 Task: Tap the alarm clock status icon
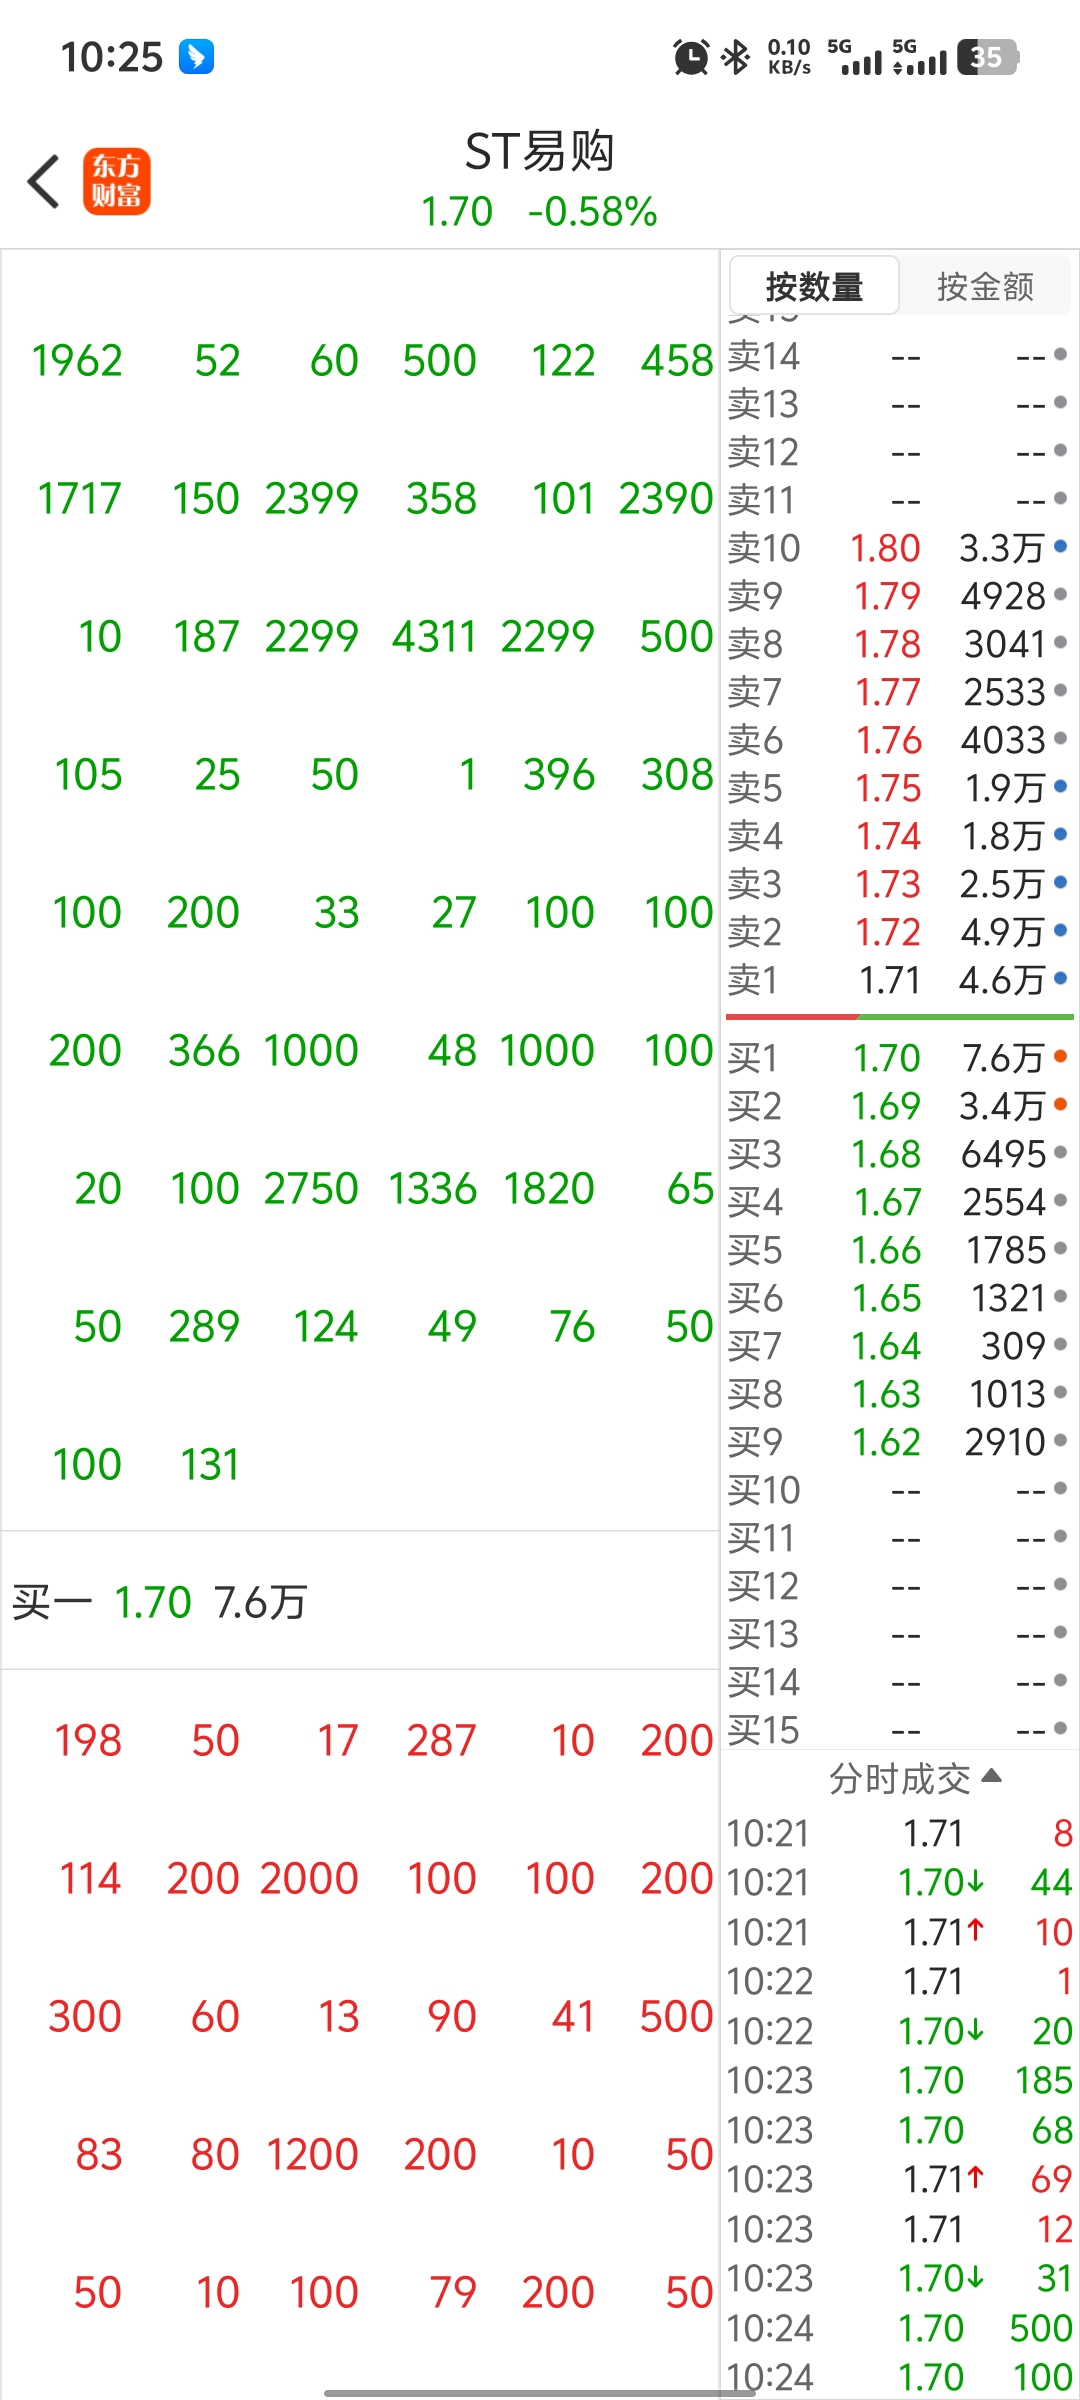click(x=690, y=57)
